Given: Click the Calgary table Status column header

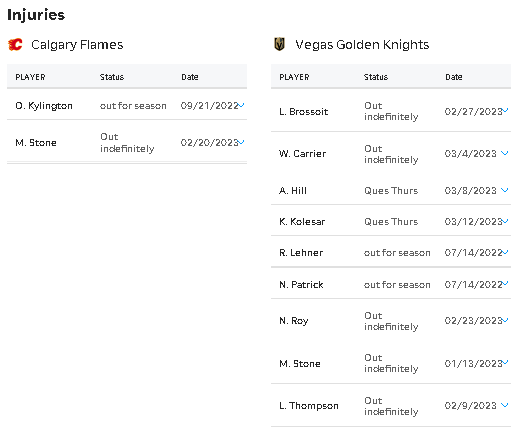Looking at the screenshot, I should [112, 77].
